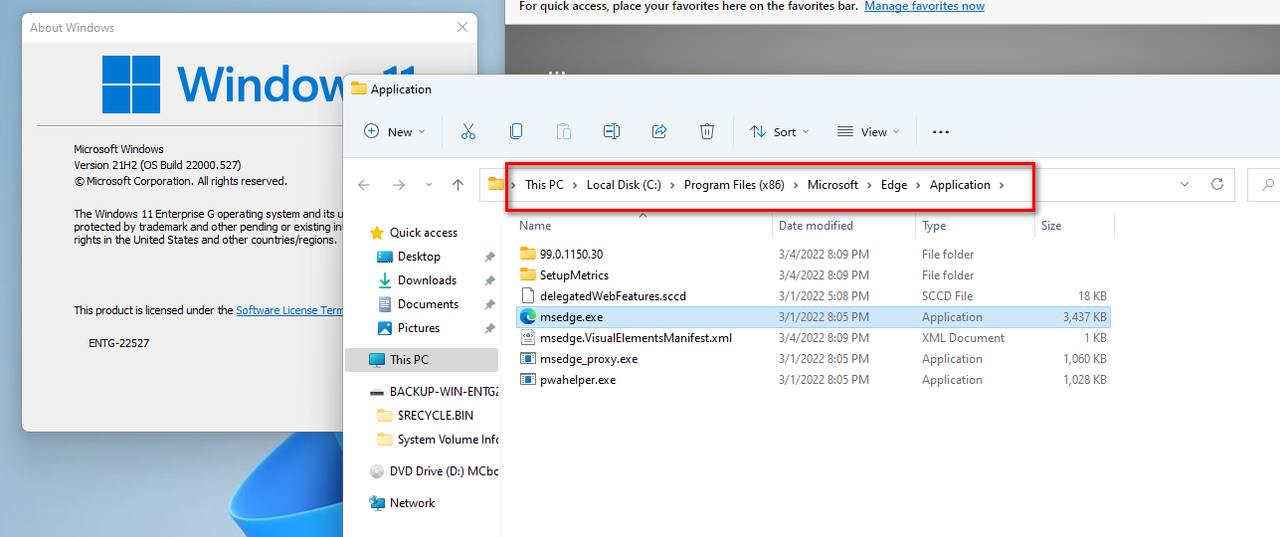The height and width of the screenshot is (537, 1280).
Task: Refresh the Application folder view
Action: click(1217, 184)
